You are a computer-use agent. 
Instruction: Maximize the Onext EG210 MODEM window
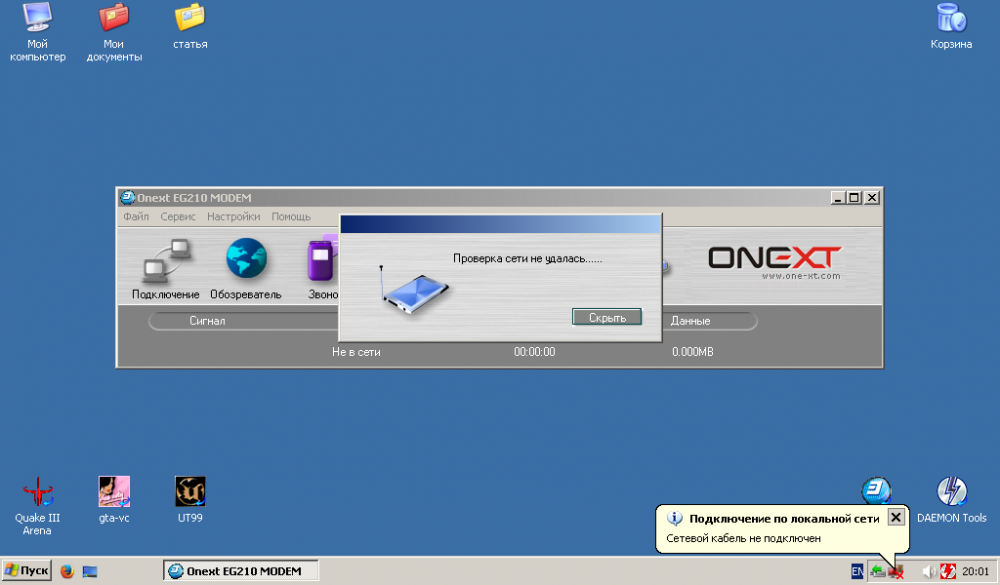coord(855,198)
